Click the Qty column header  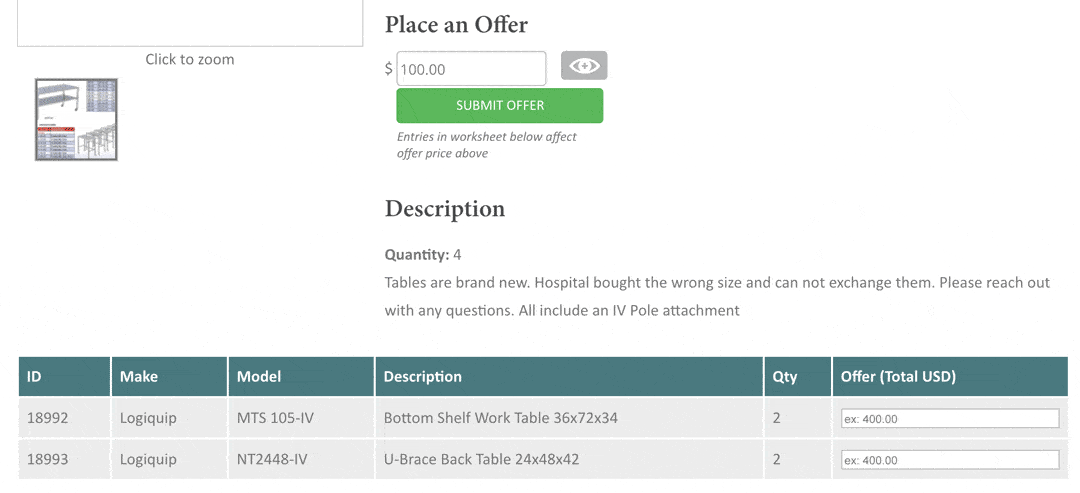785,377
